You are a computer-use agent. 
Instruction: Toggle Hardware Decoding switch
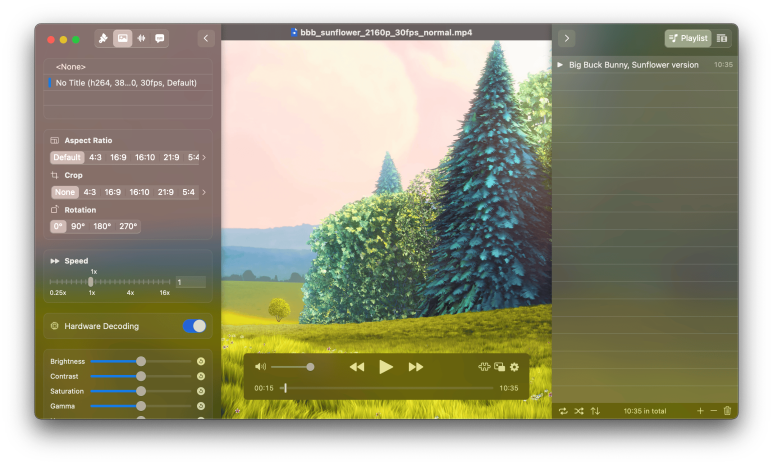(x=195, y=326)
